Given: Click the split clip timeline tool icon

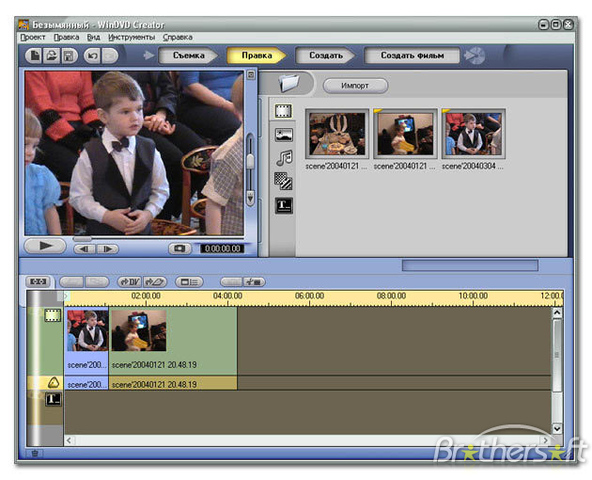Looking at the screenshot, I should coord(254,282).
